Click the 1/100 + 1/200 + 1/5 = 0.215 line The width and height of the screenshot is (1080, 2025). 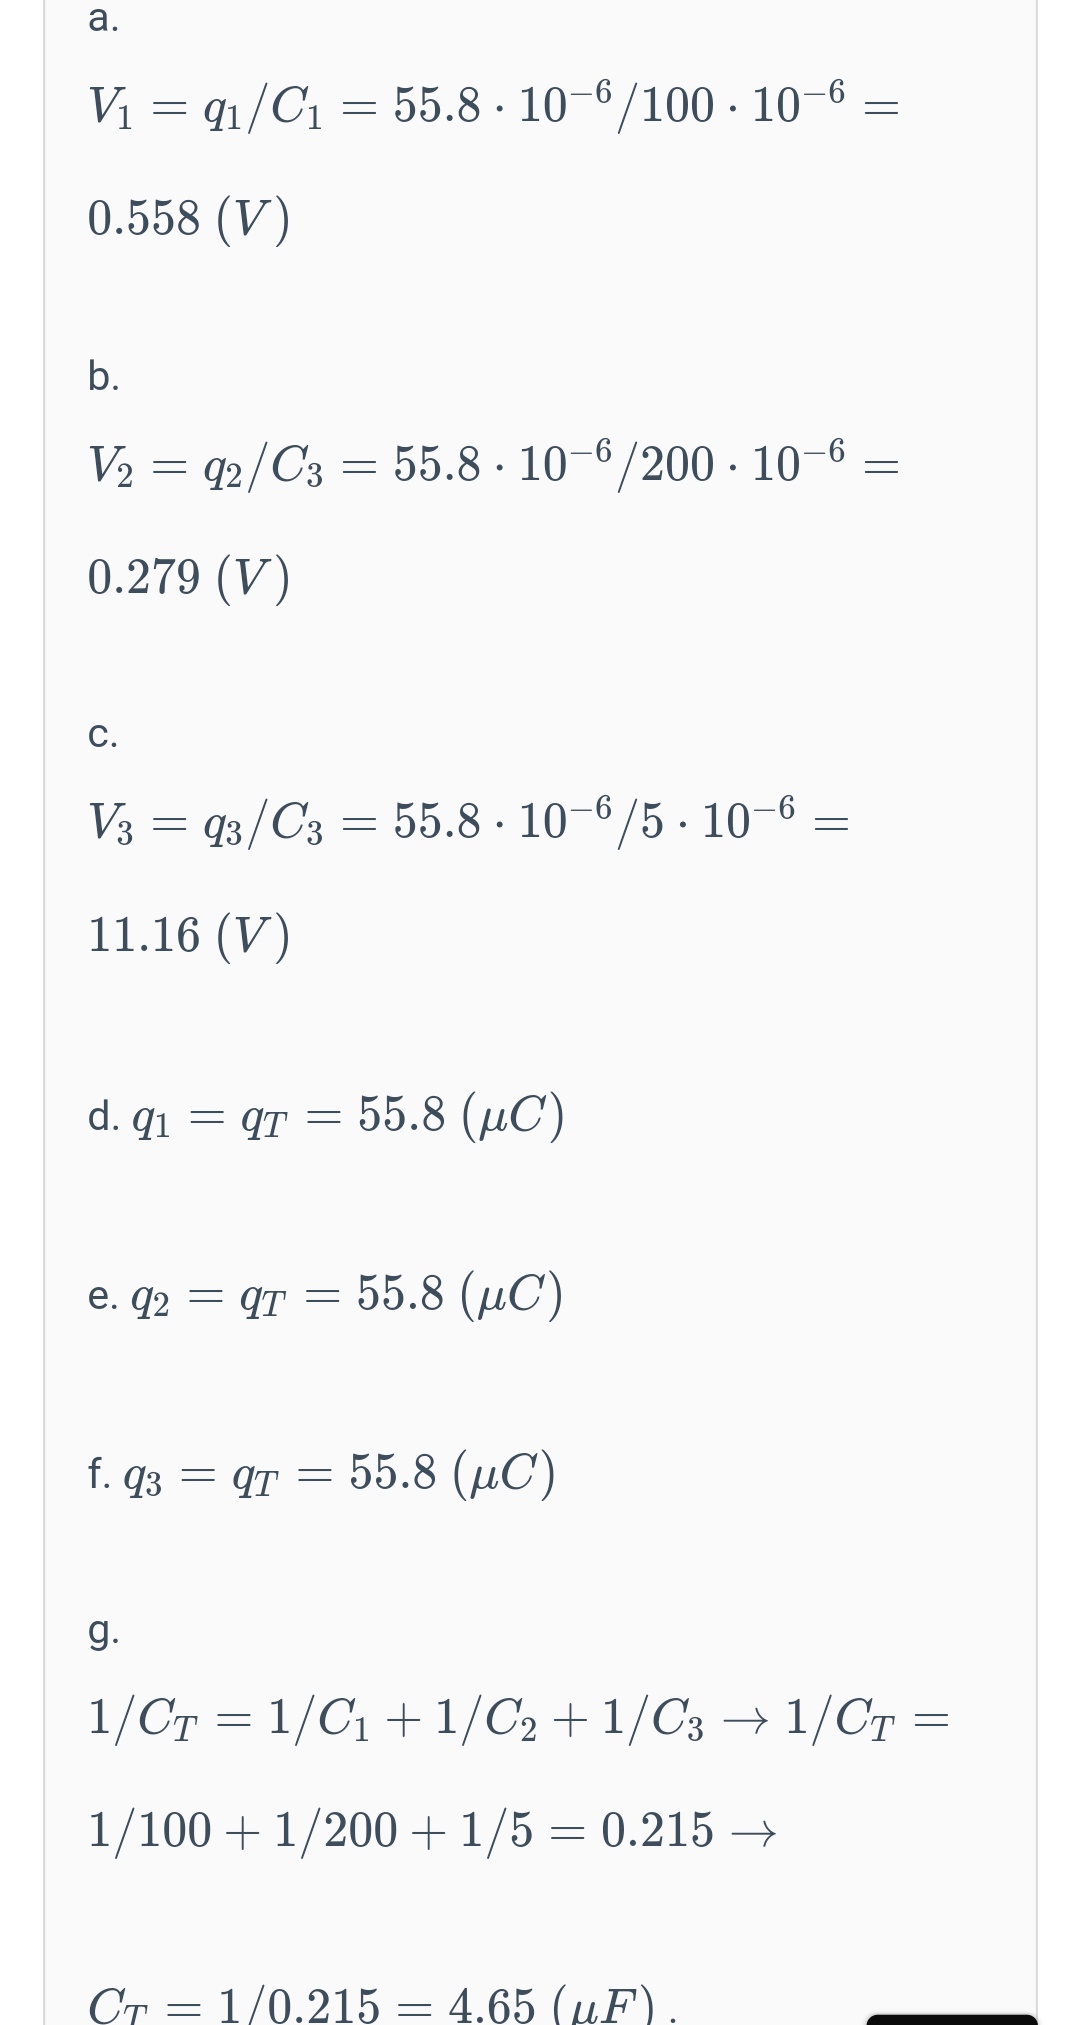[431, 1830]
